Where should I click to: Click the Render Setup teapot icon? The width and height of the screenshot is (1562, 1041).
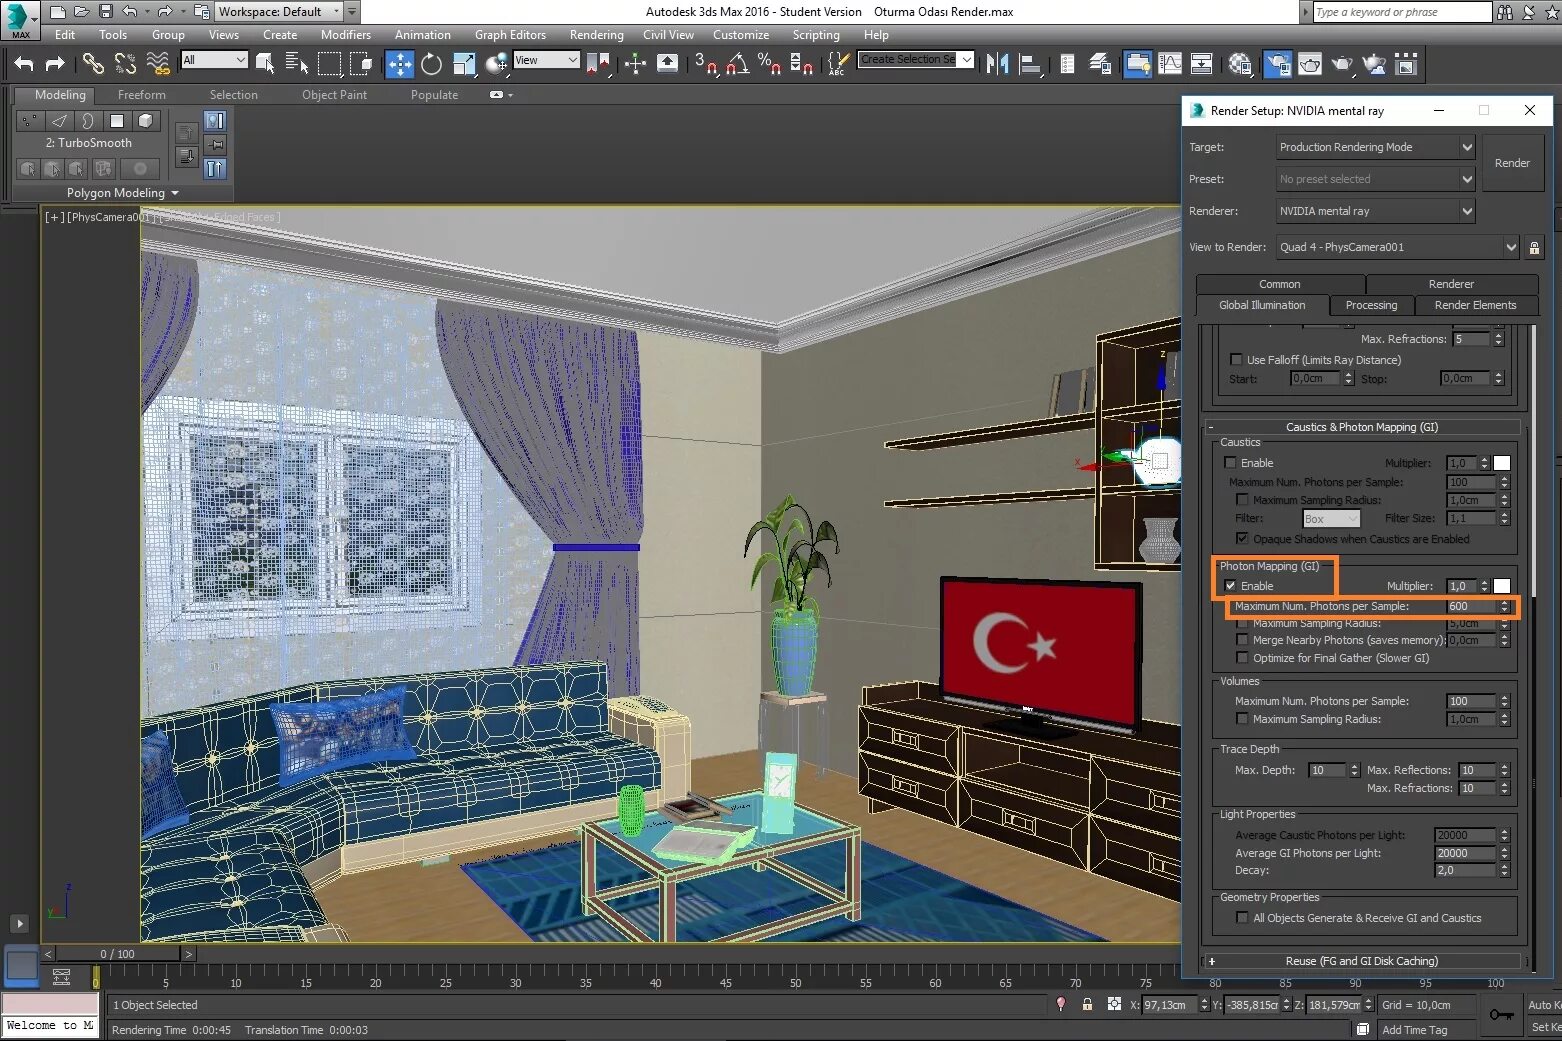[x=1277, y=64]
